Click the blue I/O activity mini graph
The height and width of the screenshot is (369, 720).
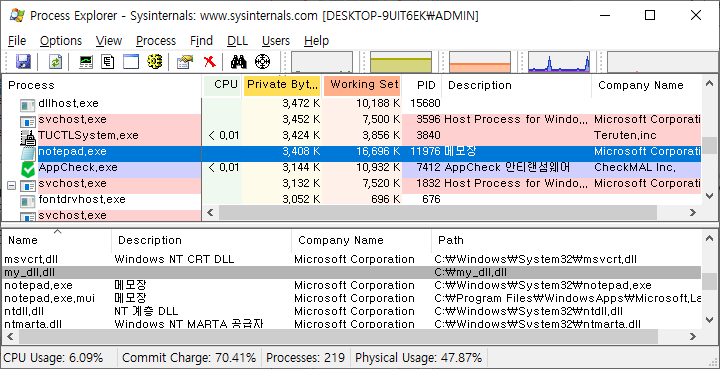tap(559, 62)
